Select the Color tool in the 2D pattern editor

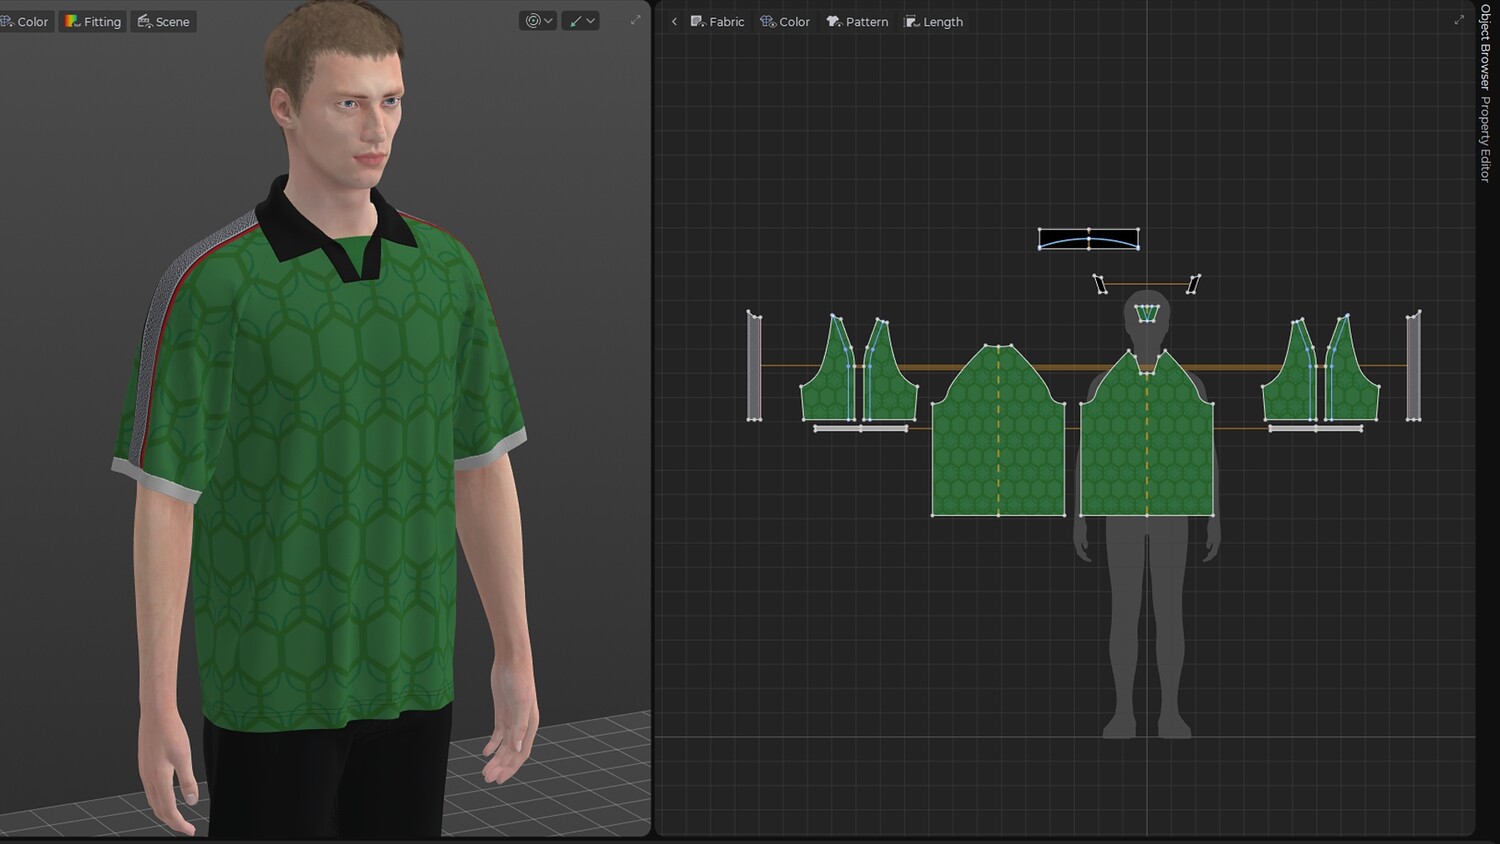point(785,21)
